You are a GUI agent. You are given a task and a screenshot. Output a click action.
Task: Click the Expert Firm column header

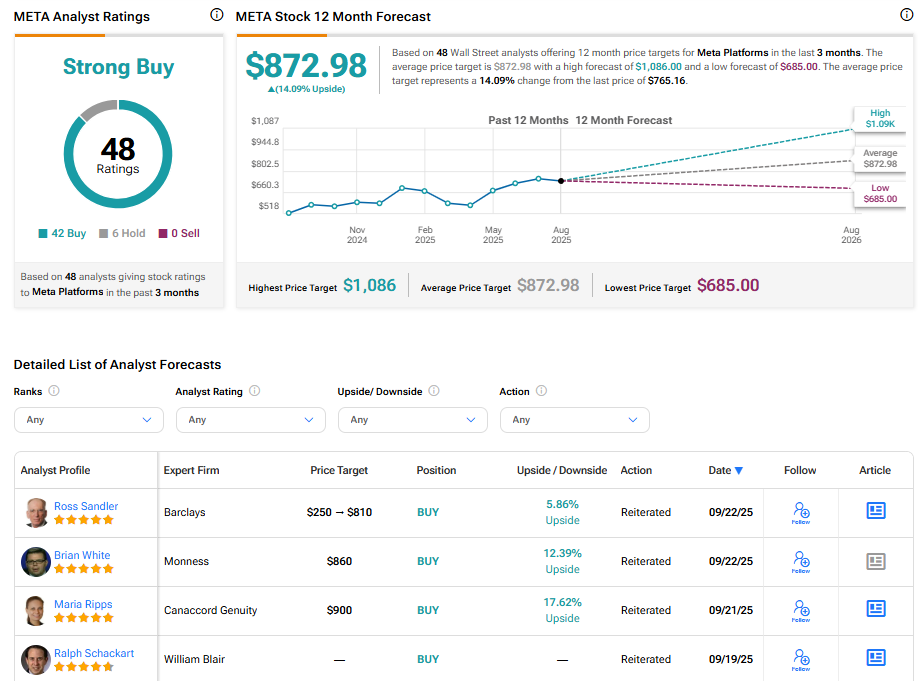coord(191,470)
